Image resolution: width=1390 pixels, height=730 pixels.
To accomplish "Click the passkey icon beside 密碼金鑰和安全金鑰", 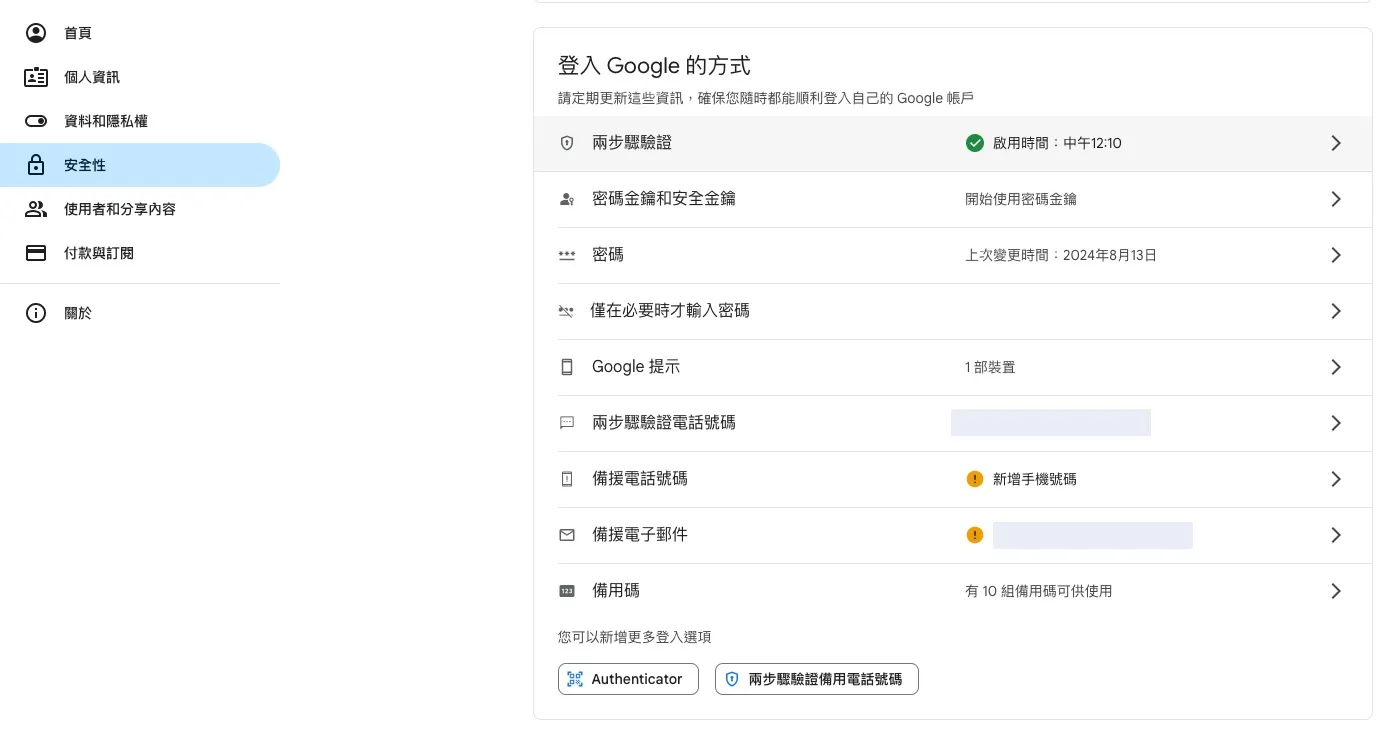I will click(567, 199).
